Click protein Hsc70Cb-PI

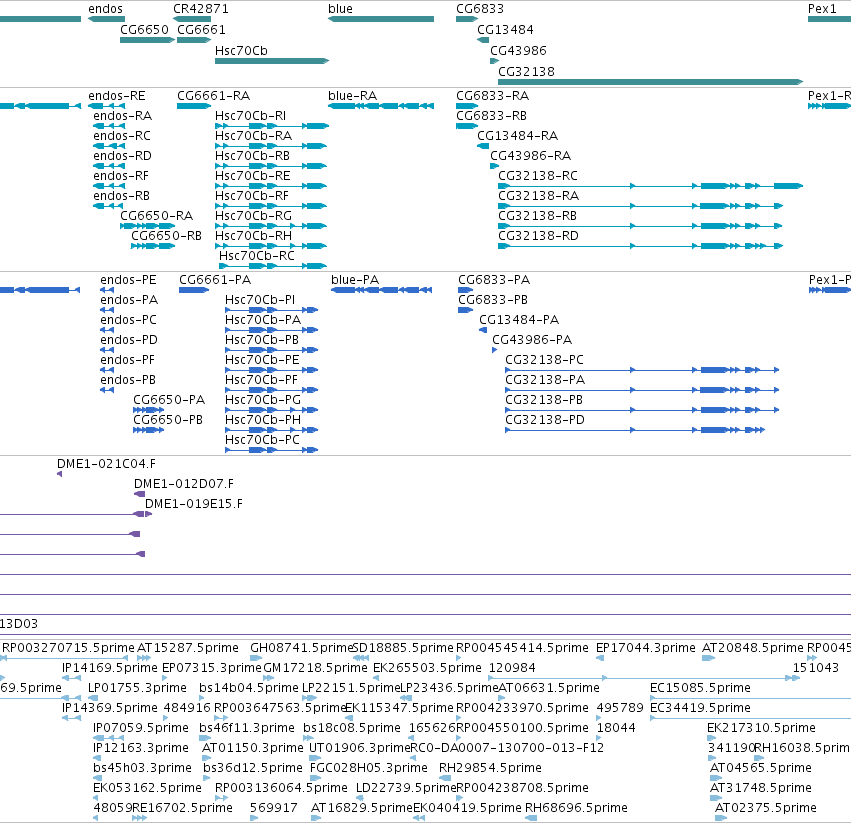[260, 300]
